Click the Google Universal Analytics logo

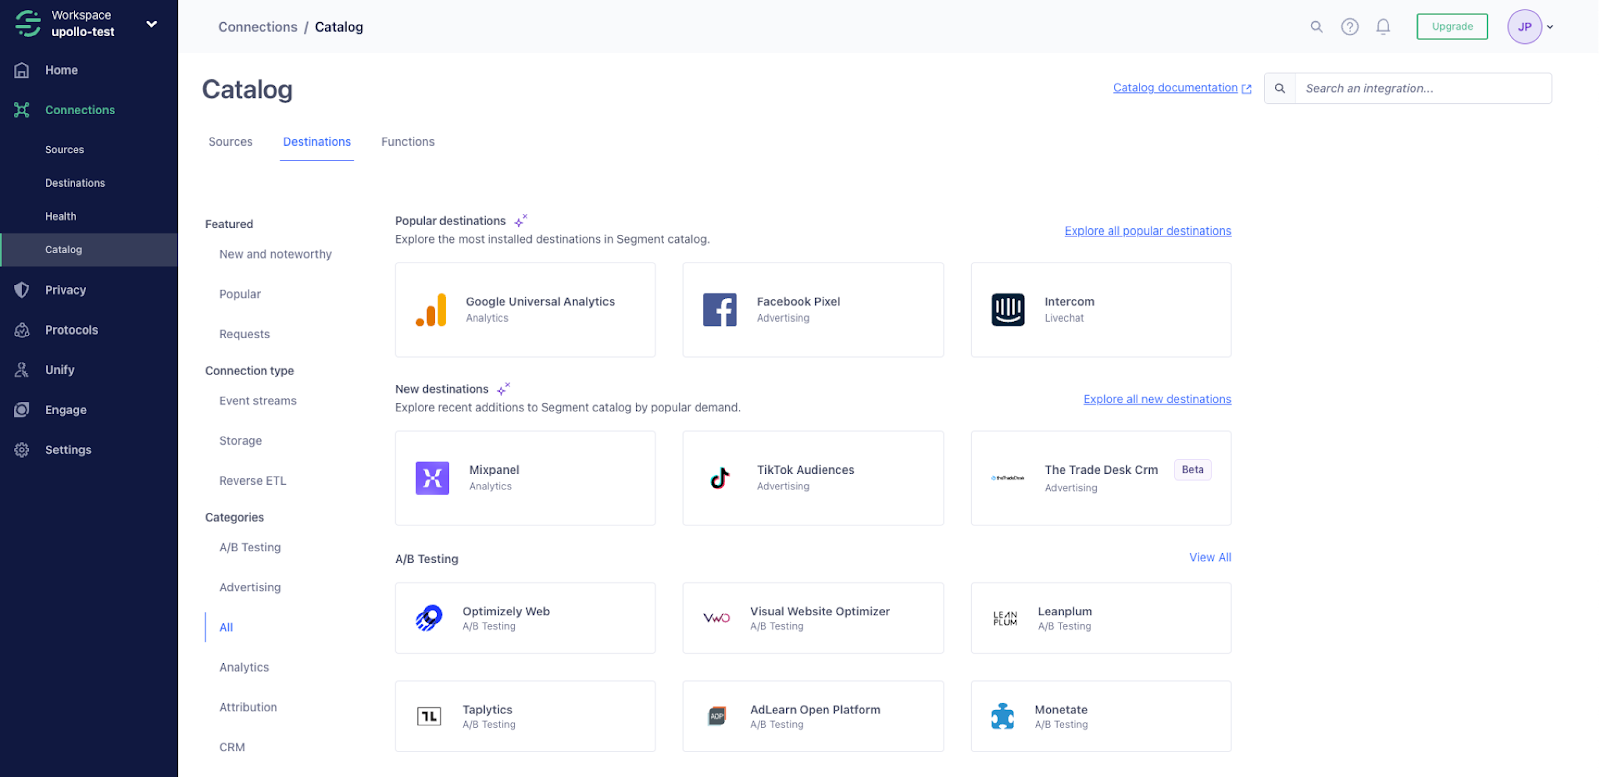pyautogui.click(x=431, y=310)
